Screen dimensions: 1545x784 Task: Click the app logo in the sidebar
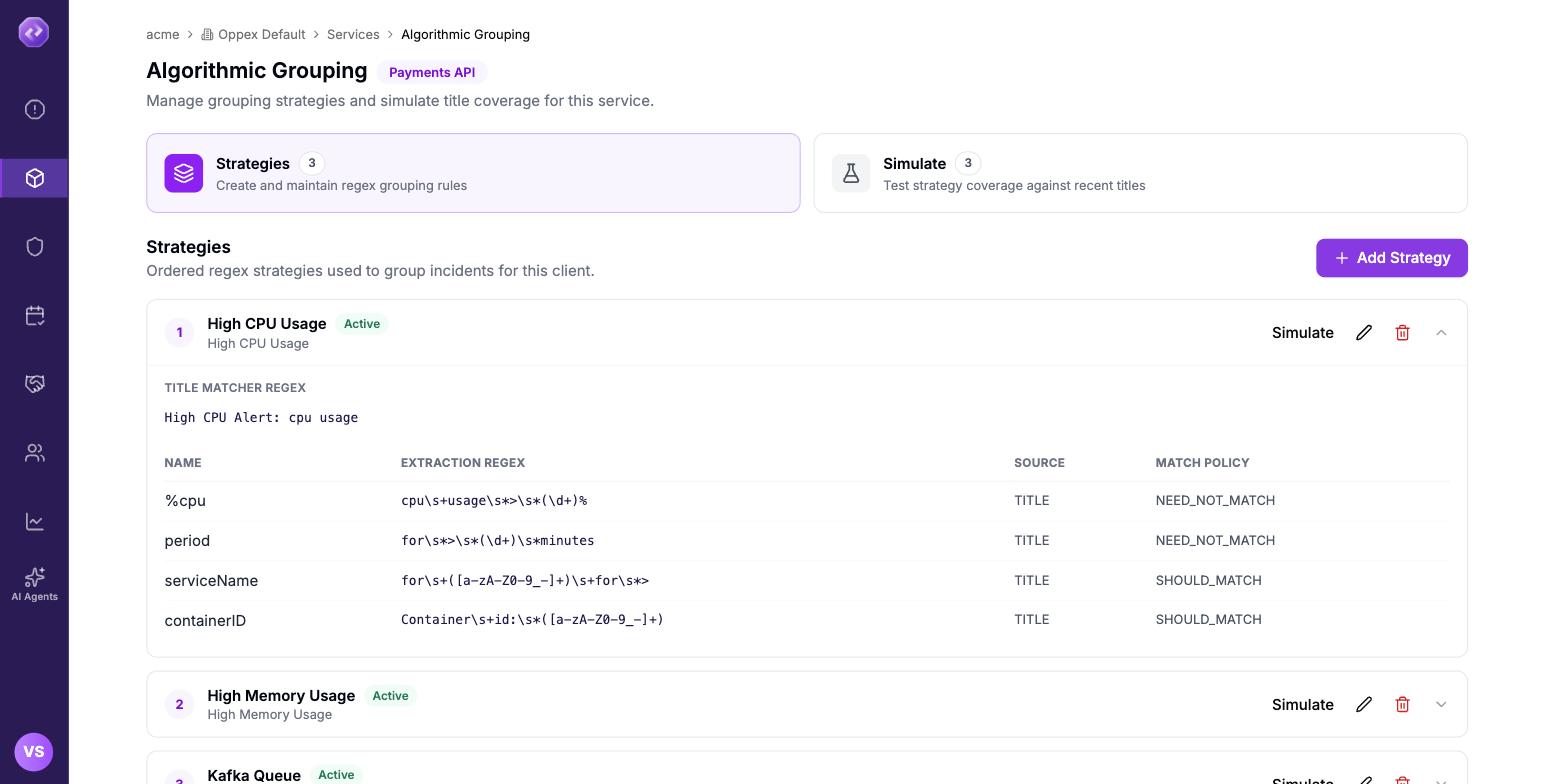tap(34, 32)
